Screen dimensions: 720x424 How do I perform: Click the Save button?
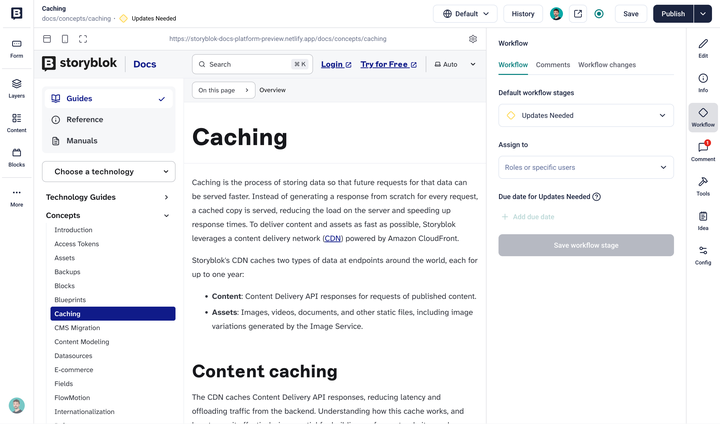[630, 14]
